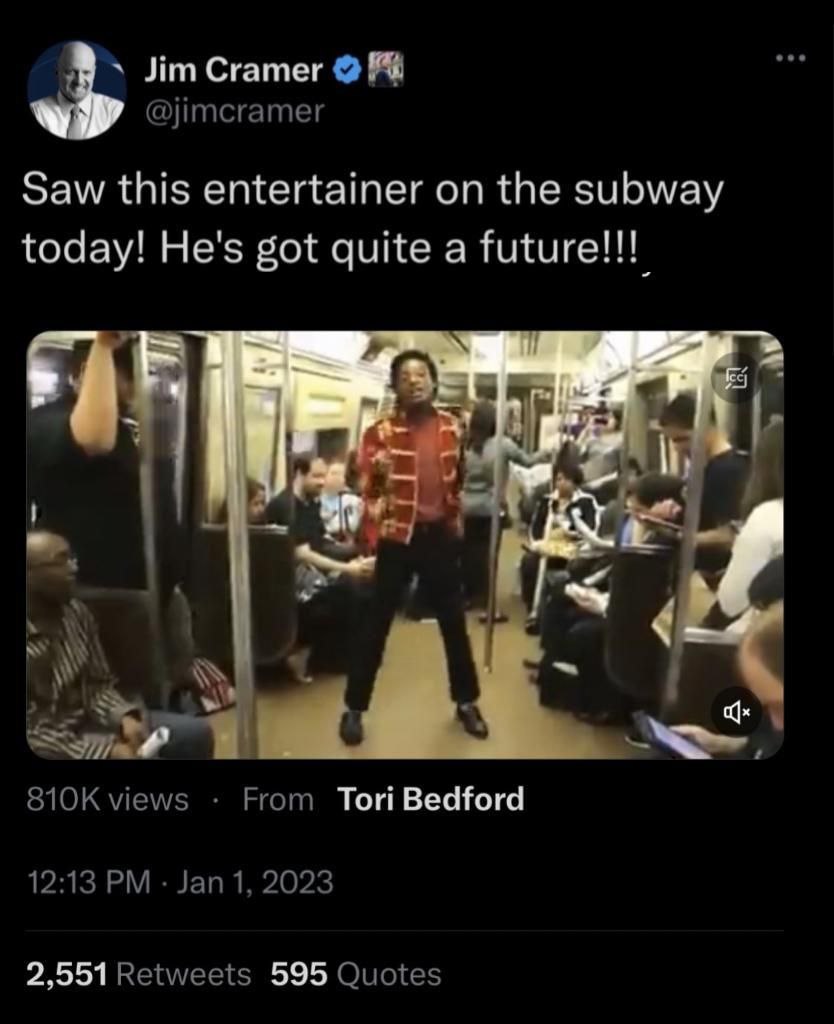Click the dancer in red jacket
This screenshot has width=834, height=1024.
pyautogui.click(x=415, y=545)
